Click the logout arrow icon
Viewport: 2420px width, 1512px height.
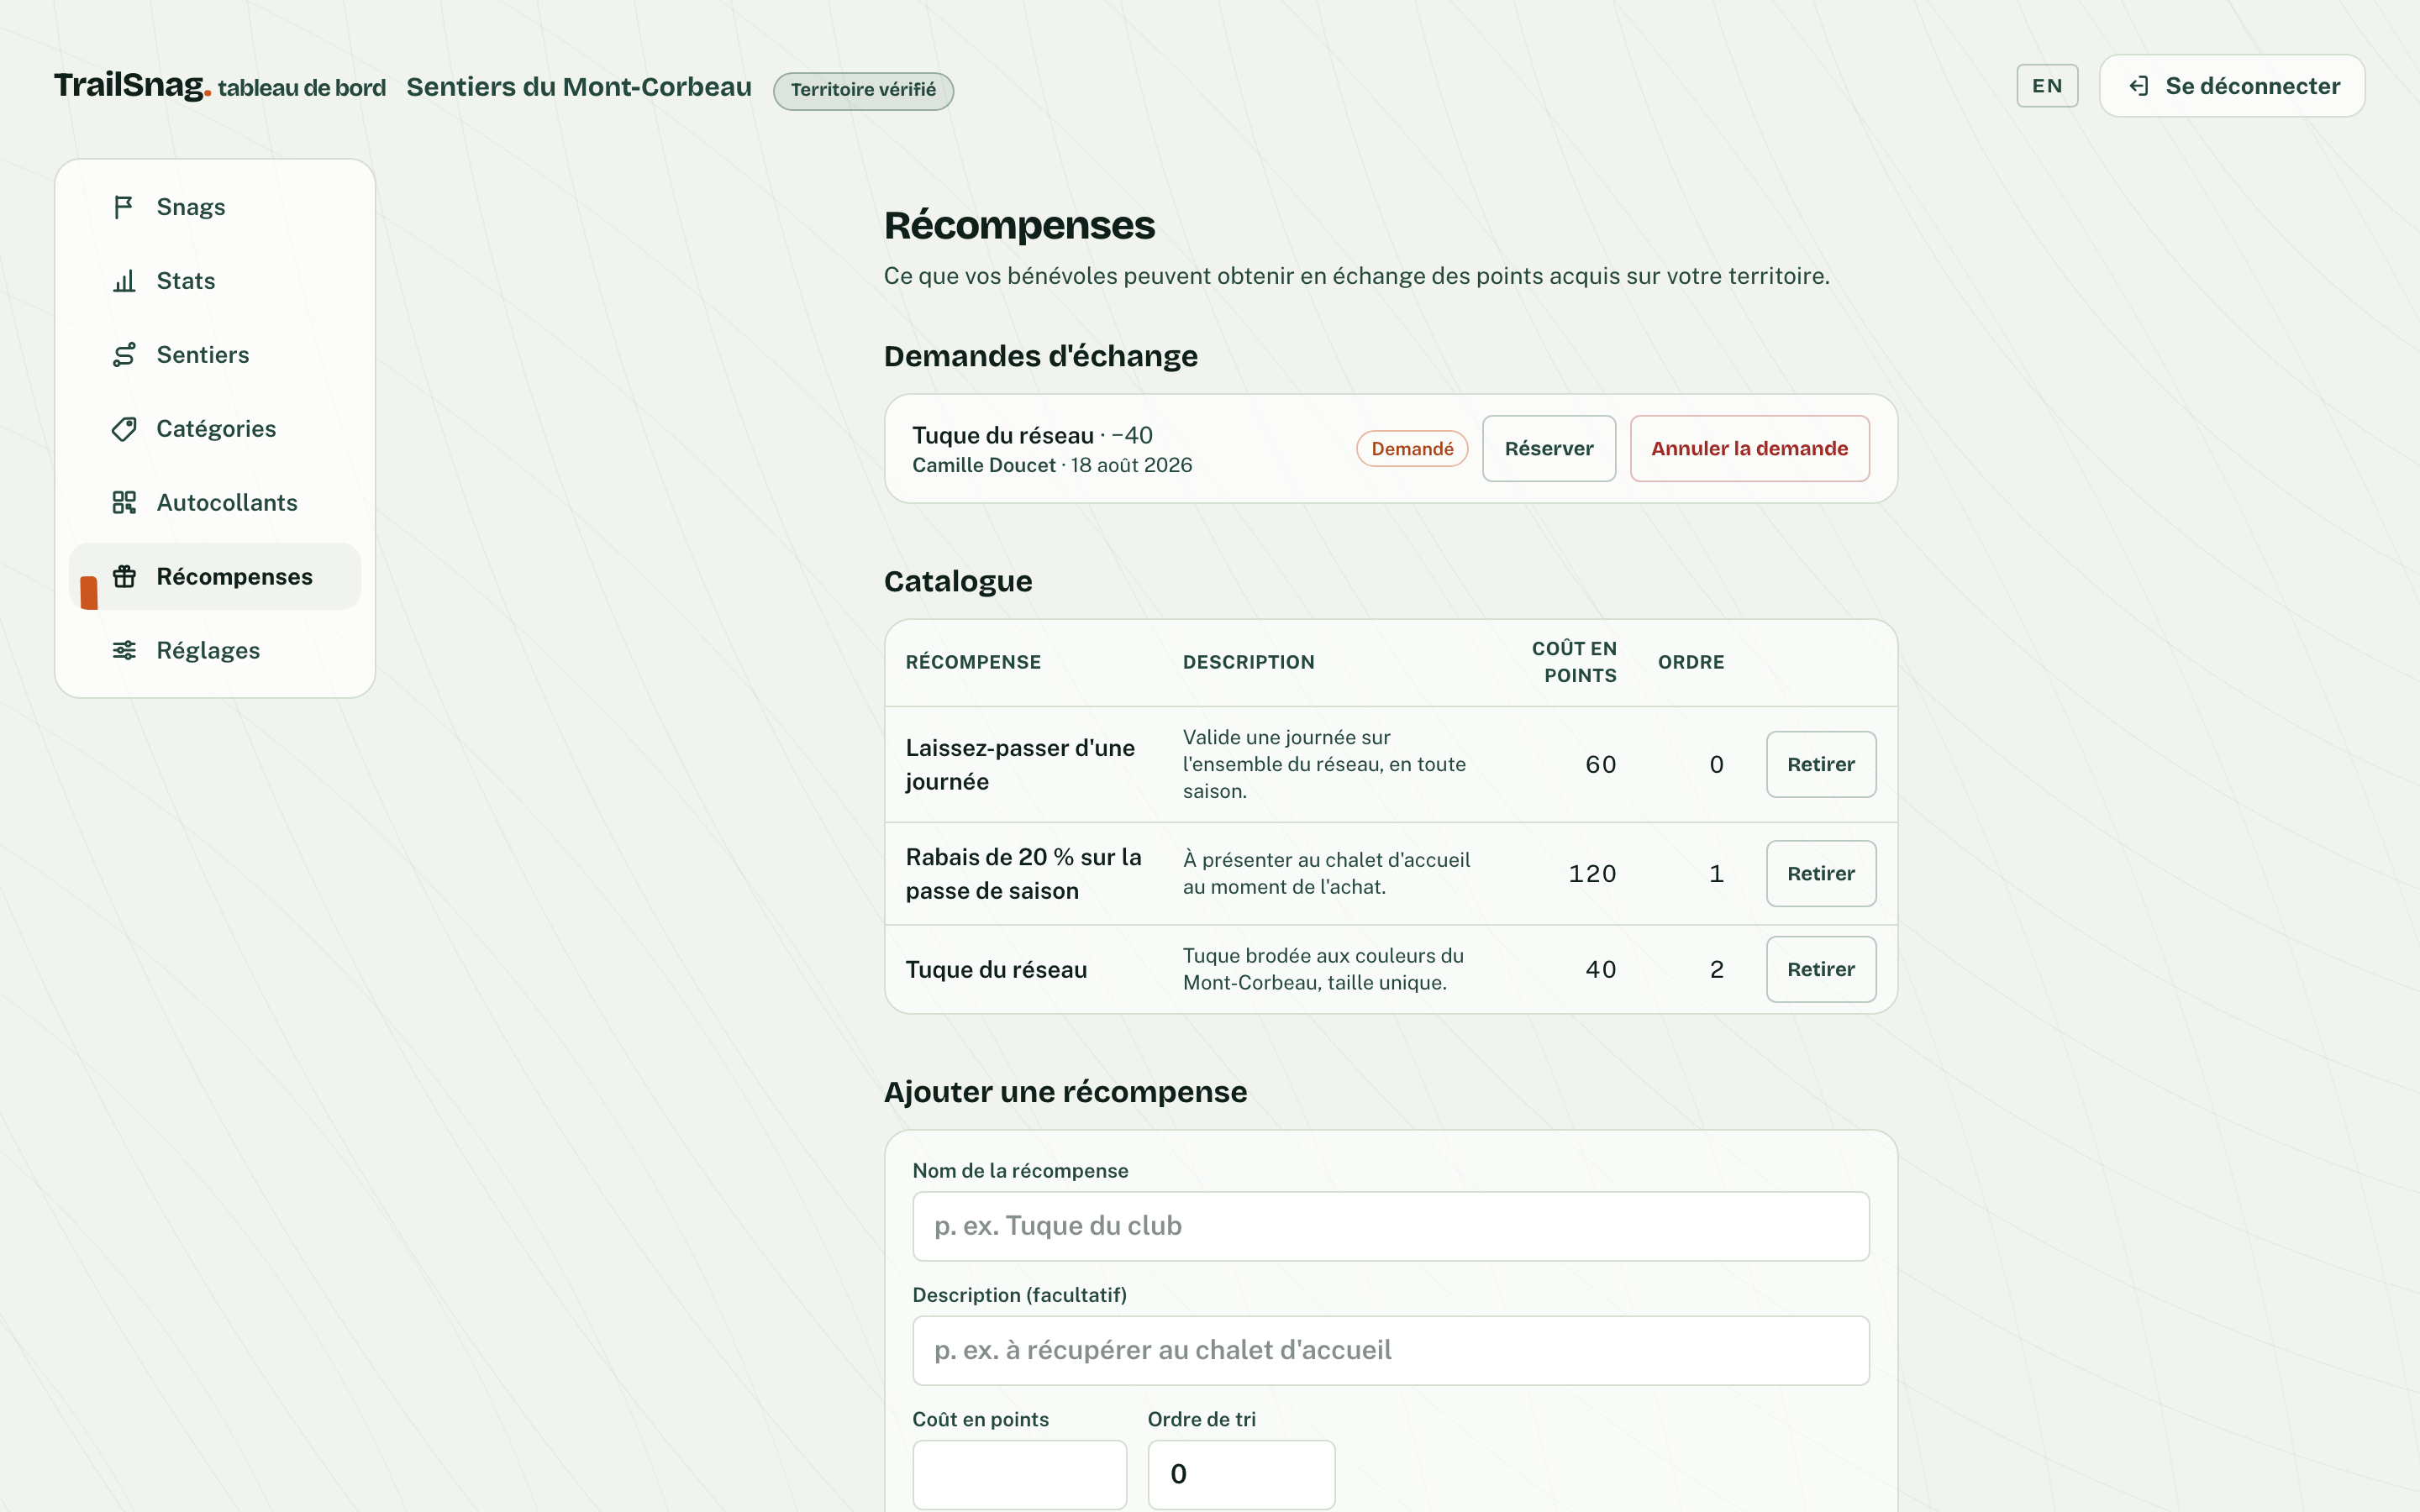click(2138, 86)
